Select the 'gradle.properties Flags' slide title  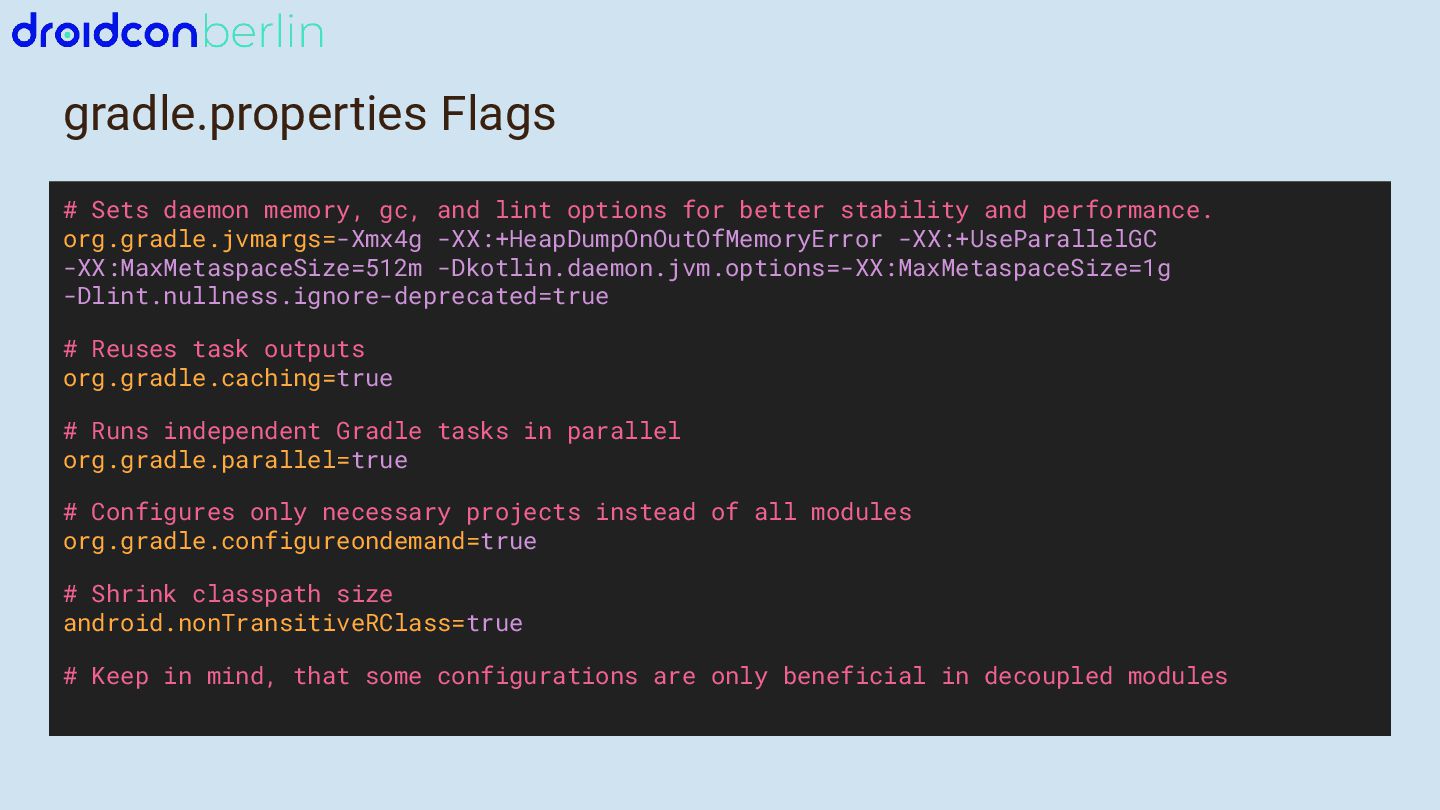pos(310,114)
